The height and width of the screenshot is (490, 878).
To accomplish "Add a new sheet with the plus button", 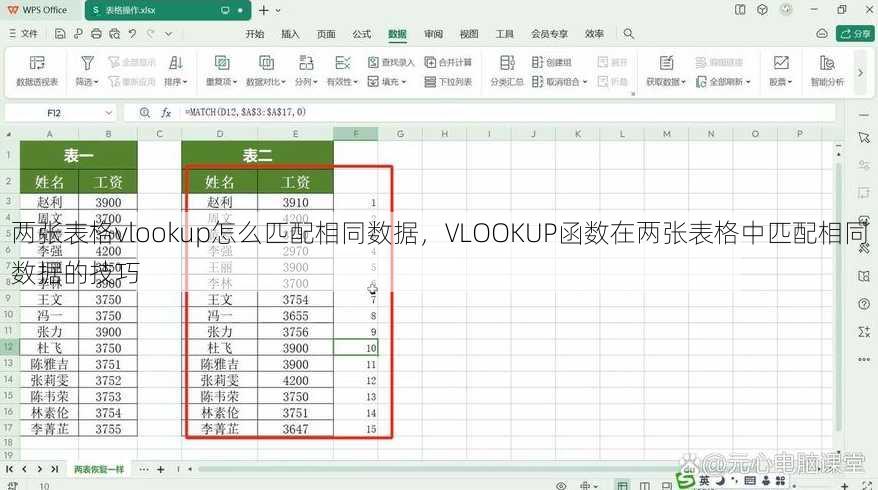I will 161,469.
